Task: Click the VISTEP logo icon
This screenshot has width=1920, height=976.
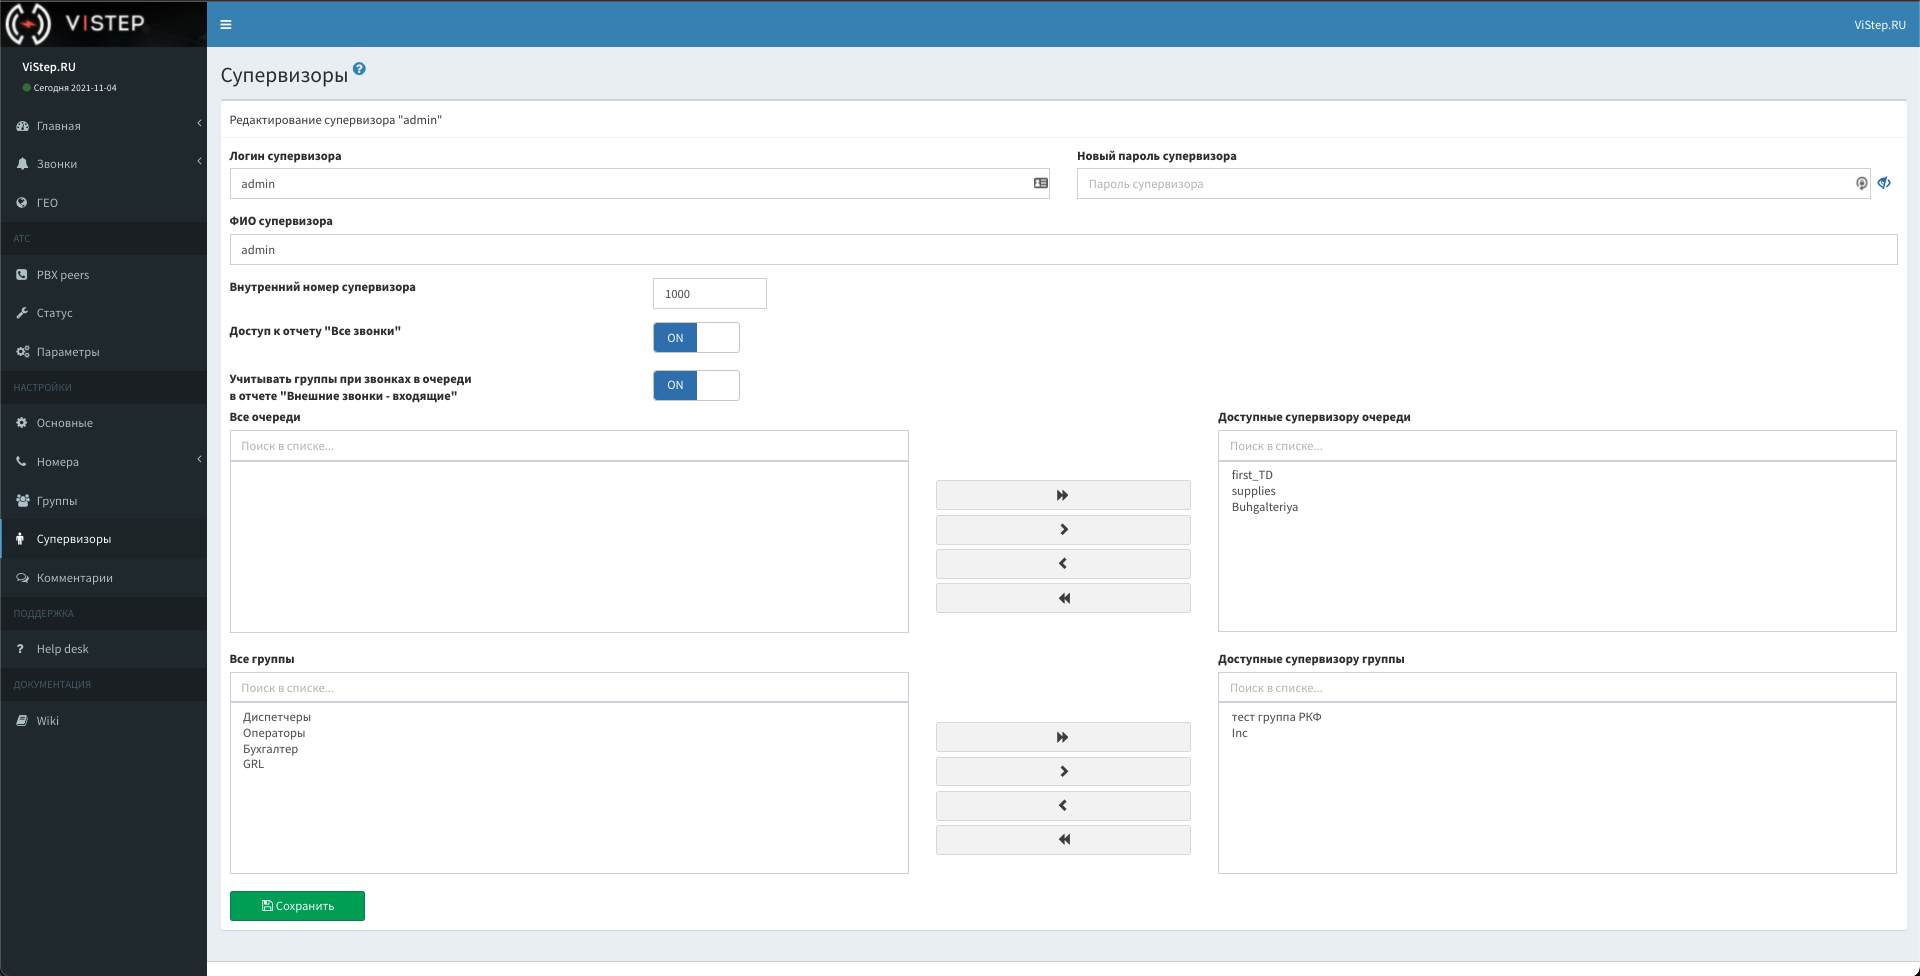Action: point(28,23)
